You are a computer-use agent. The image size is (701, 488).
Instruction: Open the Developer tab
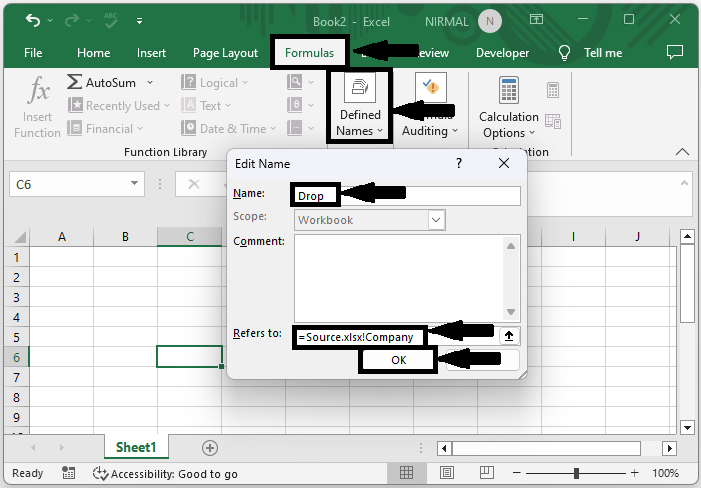point(502,53)
